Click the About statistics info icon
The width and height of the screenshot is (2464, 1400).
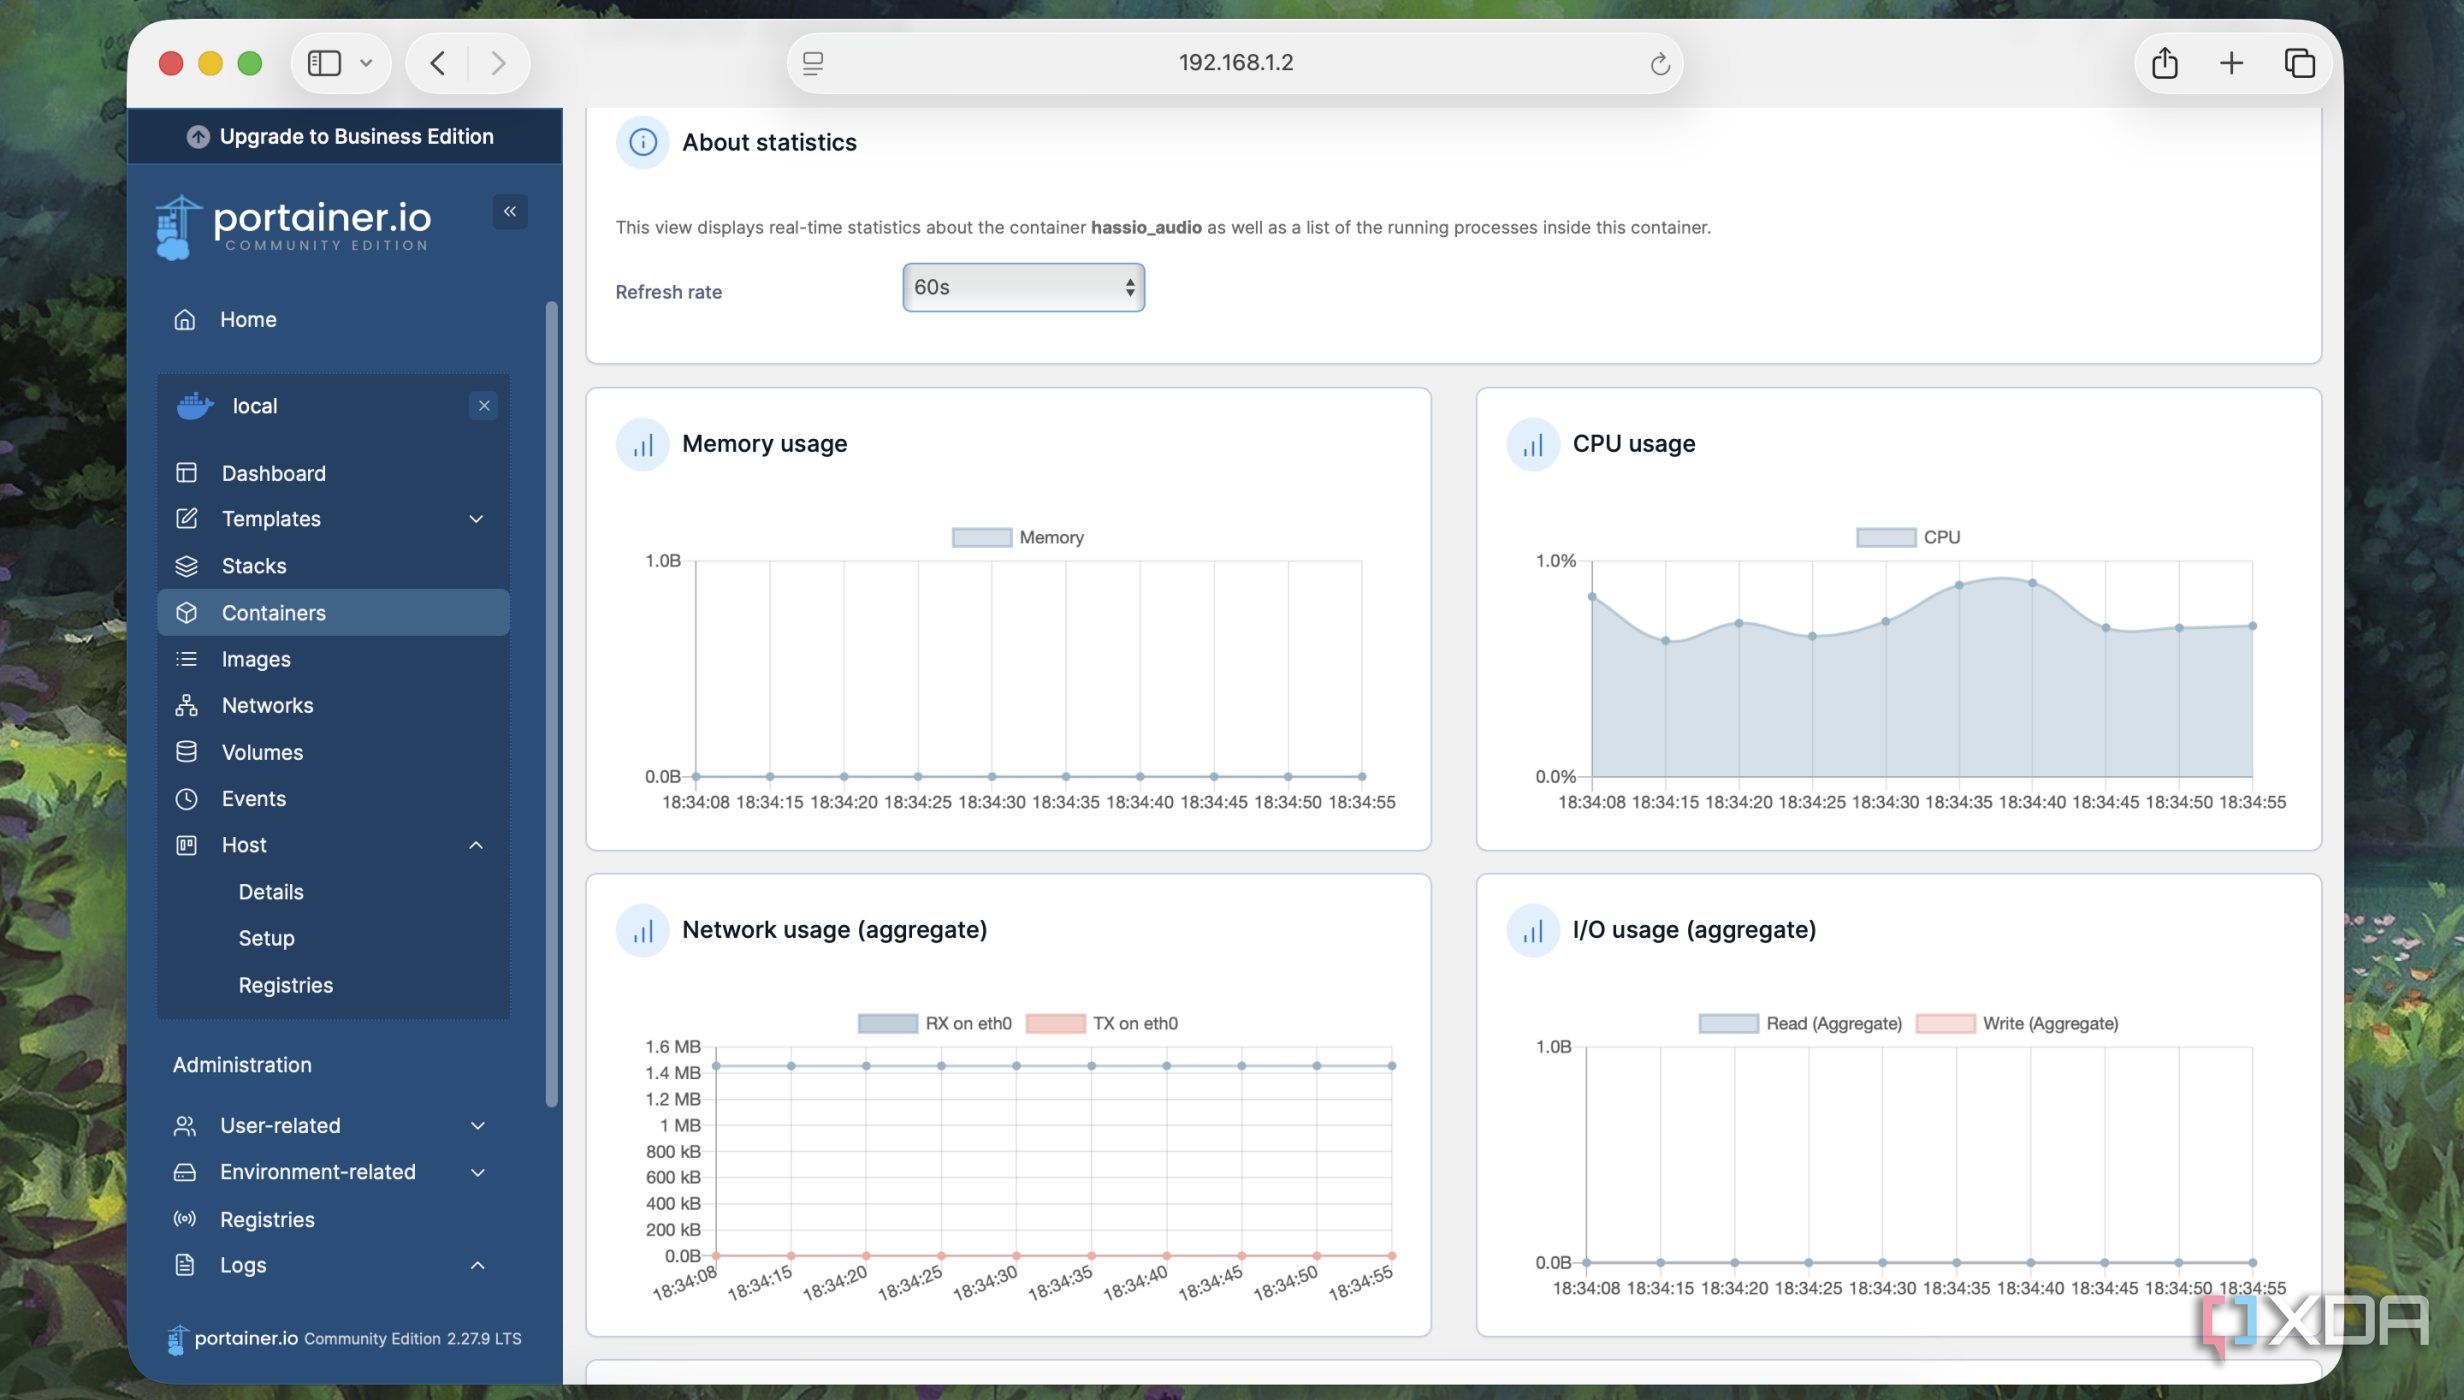[x=643, y=142]
